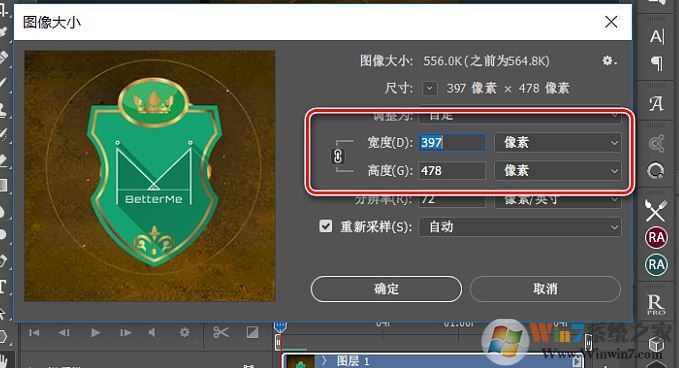Open the Glyphs panel icon (italic A)
This screenshot has height=368, width=679.
656,103
